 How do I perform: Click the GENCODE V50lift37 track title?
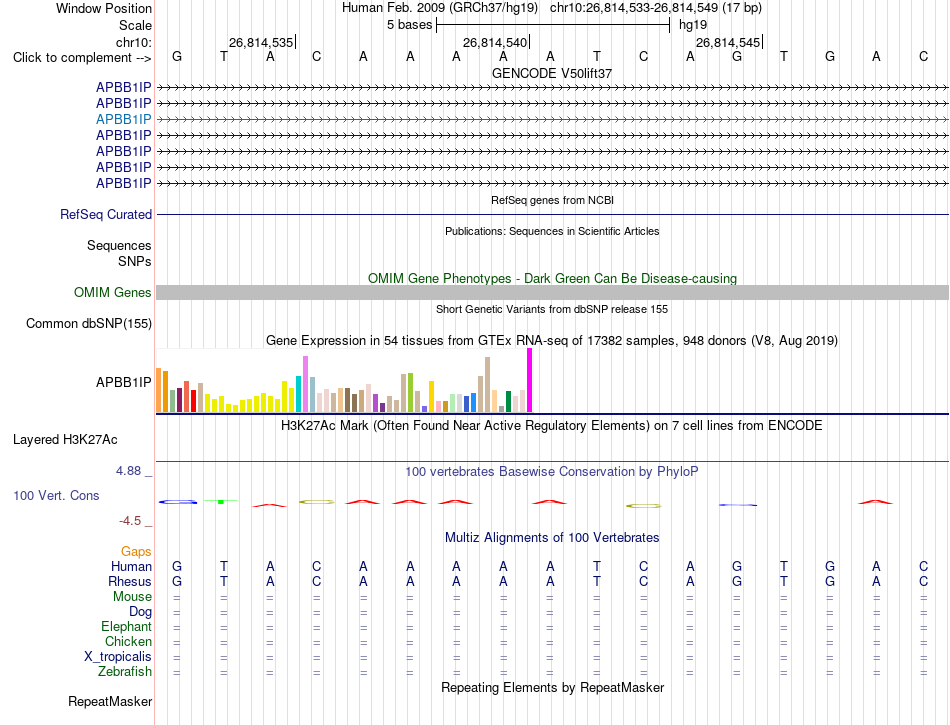[552, 73]
